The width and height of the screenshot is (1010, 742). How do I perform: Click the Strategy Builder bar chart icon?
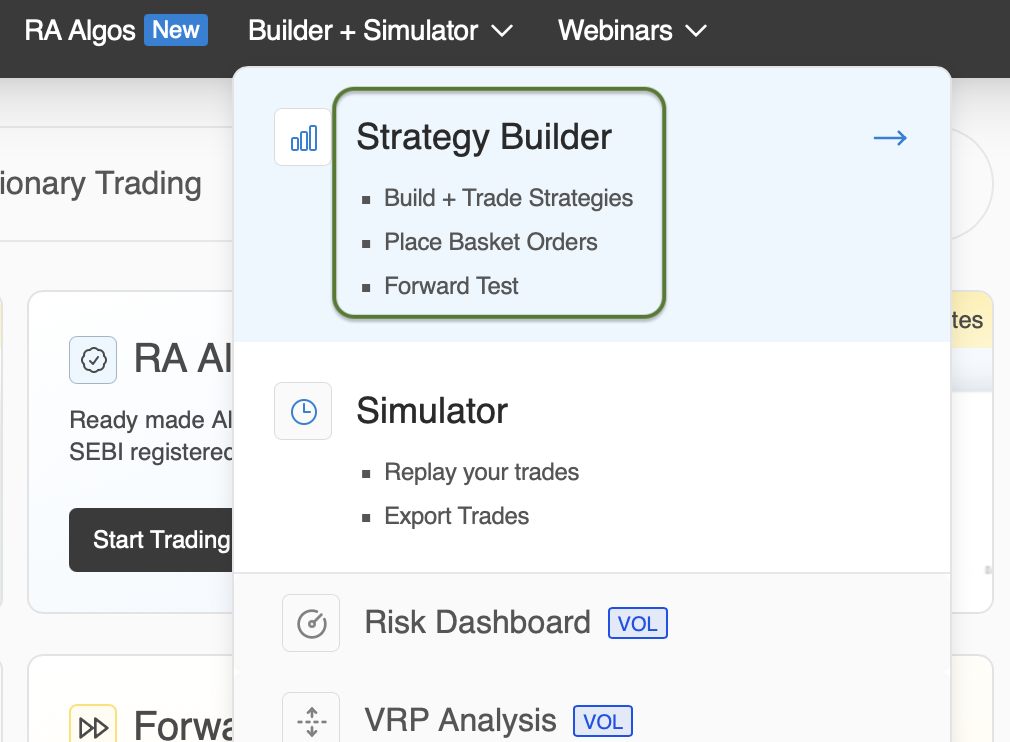point(303,137)
